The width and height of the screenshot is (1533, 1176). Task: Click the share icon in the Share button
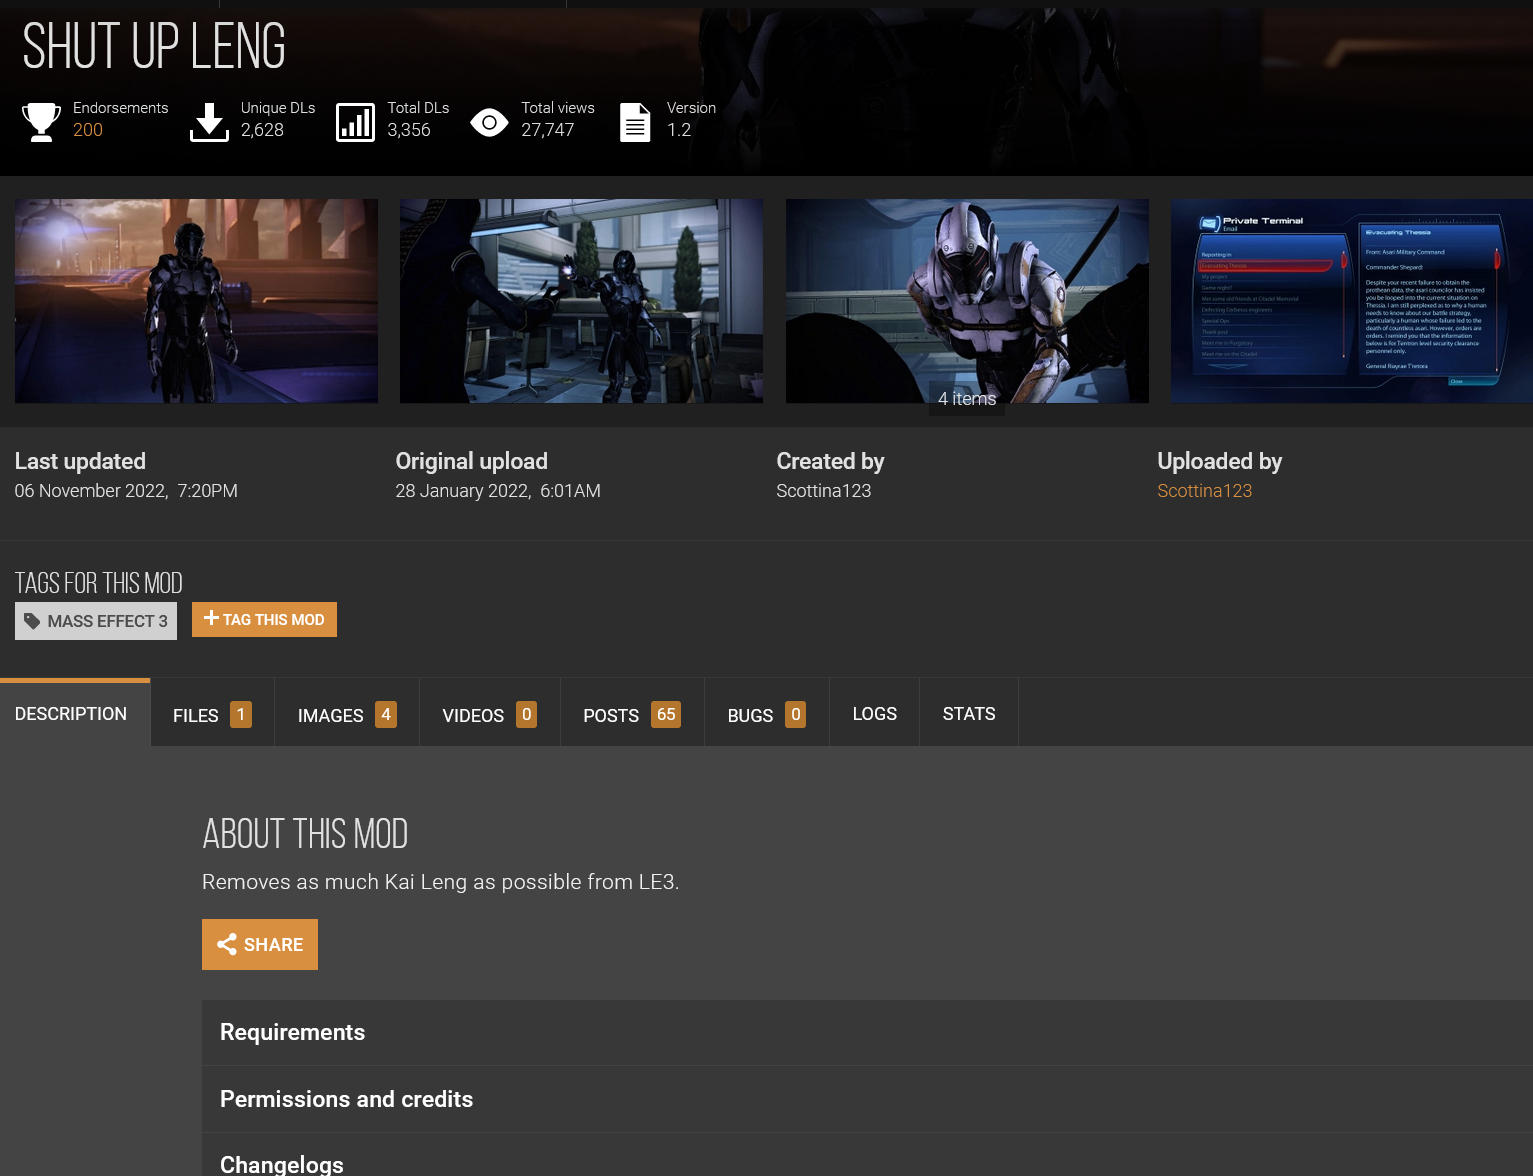(x=227, y=945)
